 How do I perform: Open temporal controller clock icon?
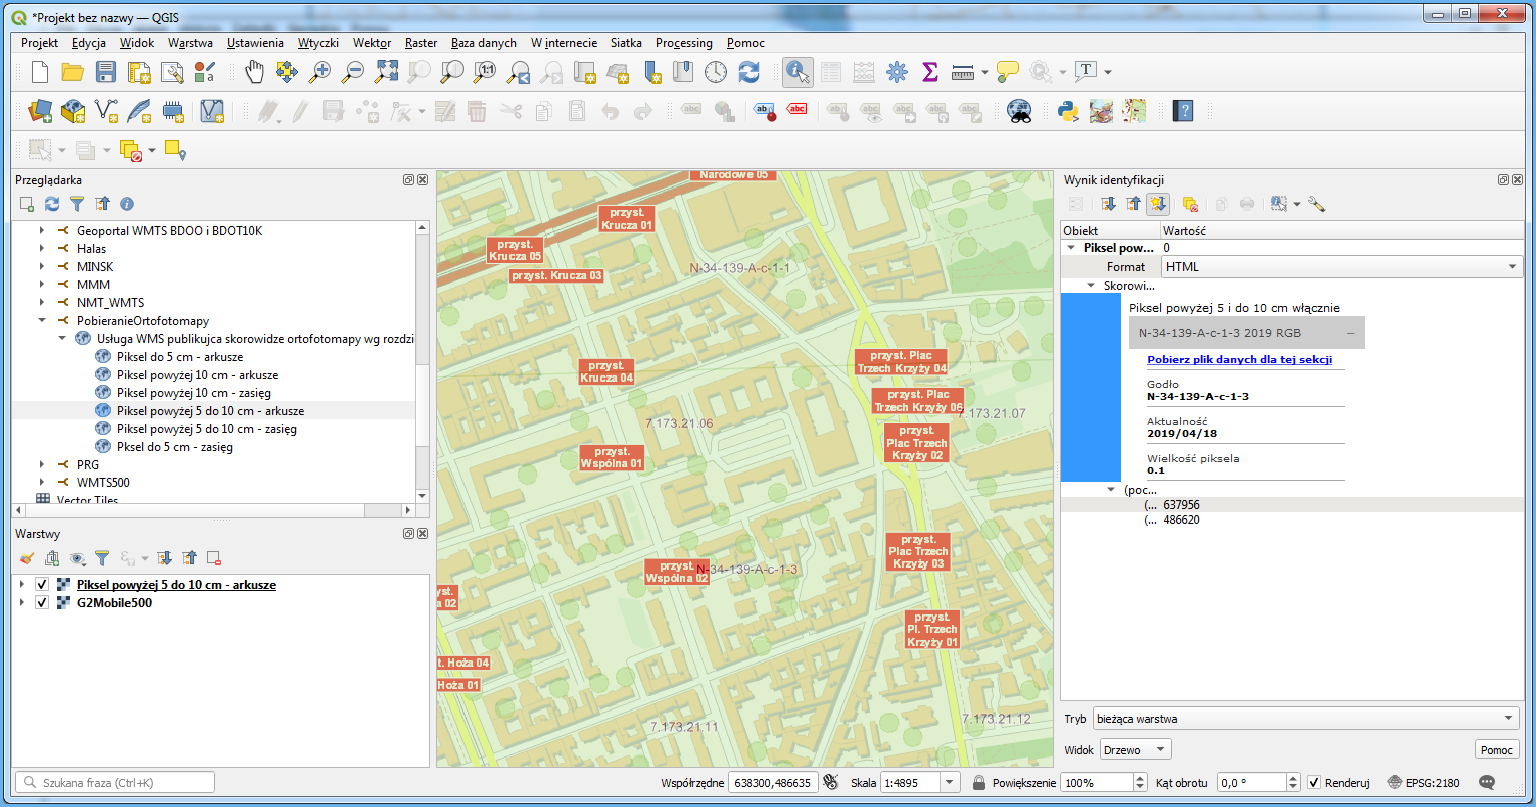coord(716,71)
